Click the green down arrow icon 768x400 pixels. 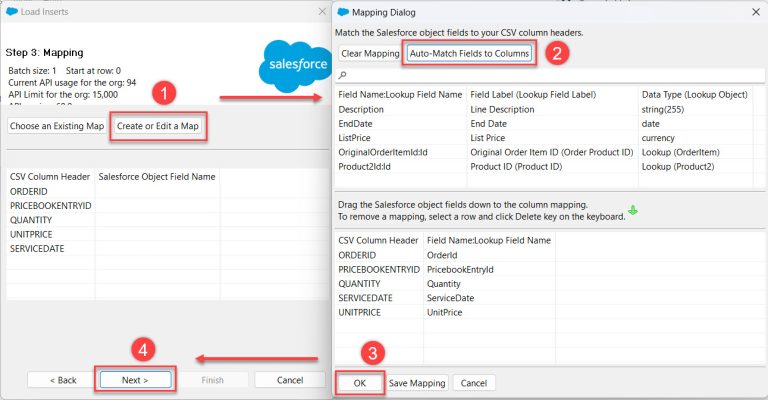tap(633, 211)
